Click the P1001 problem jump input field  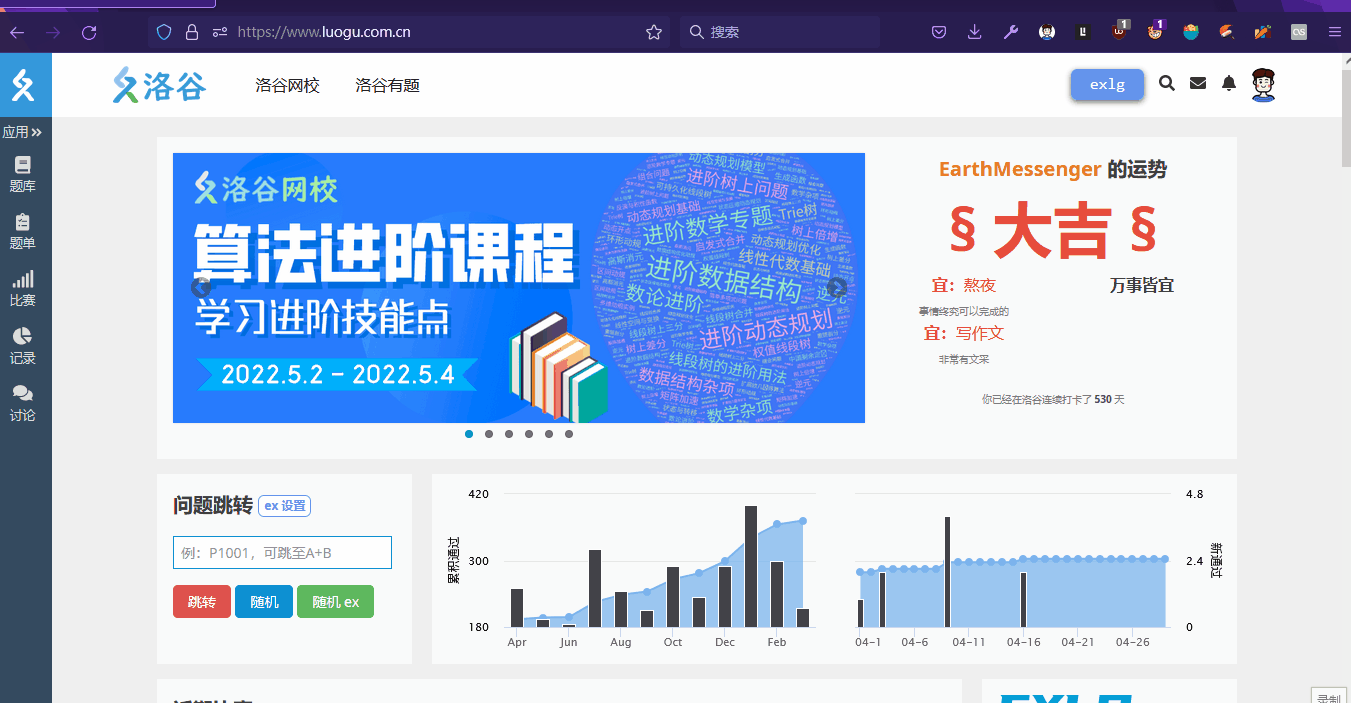[281, 552]
